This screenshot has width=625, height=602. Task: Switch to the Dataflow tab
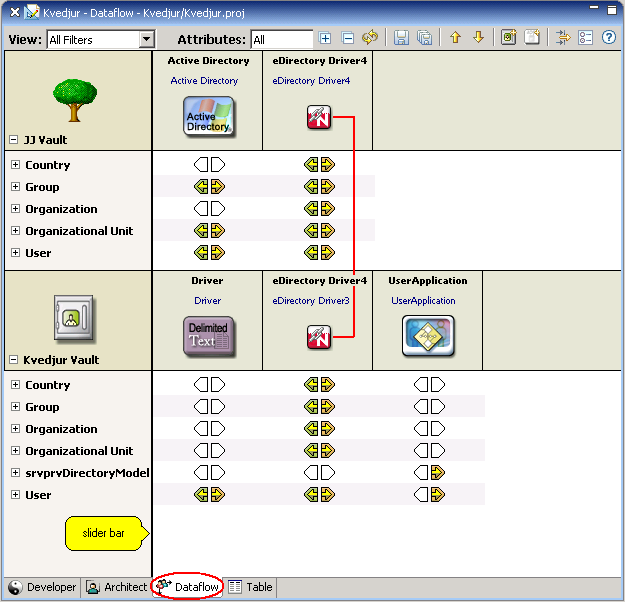tap(187, 587)
